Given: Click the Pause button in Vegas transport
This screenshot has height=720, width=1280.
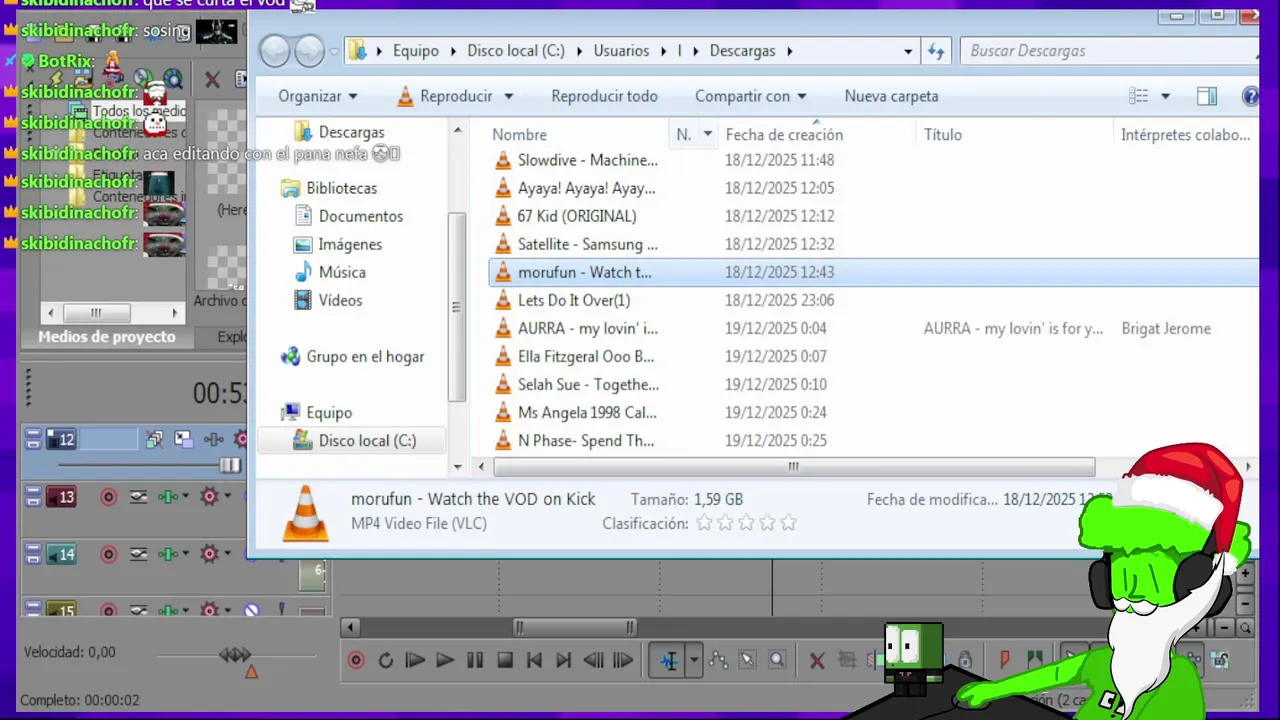Looking at the screenshot, I should pos(475,660).
